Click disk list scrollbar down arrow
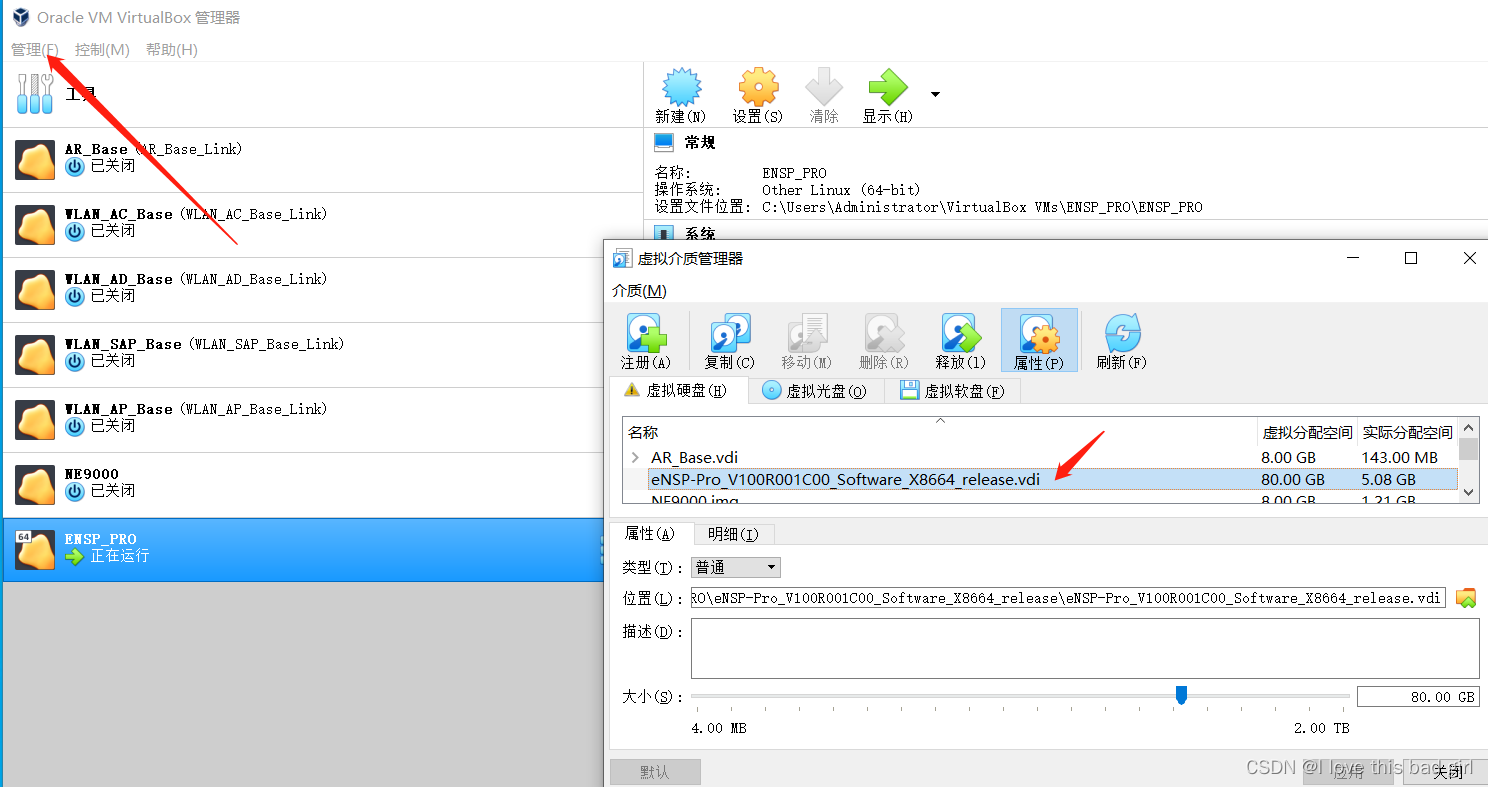The width and height of the screenshot is (1488, 787). pyautogui.click(x=1469, y=492)
